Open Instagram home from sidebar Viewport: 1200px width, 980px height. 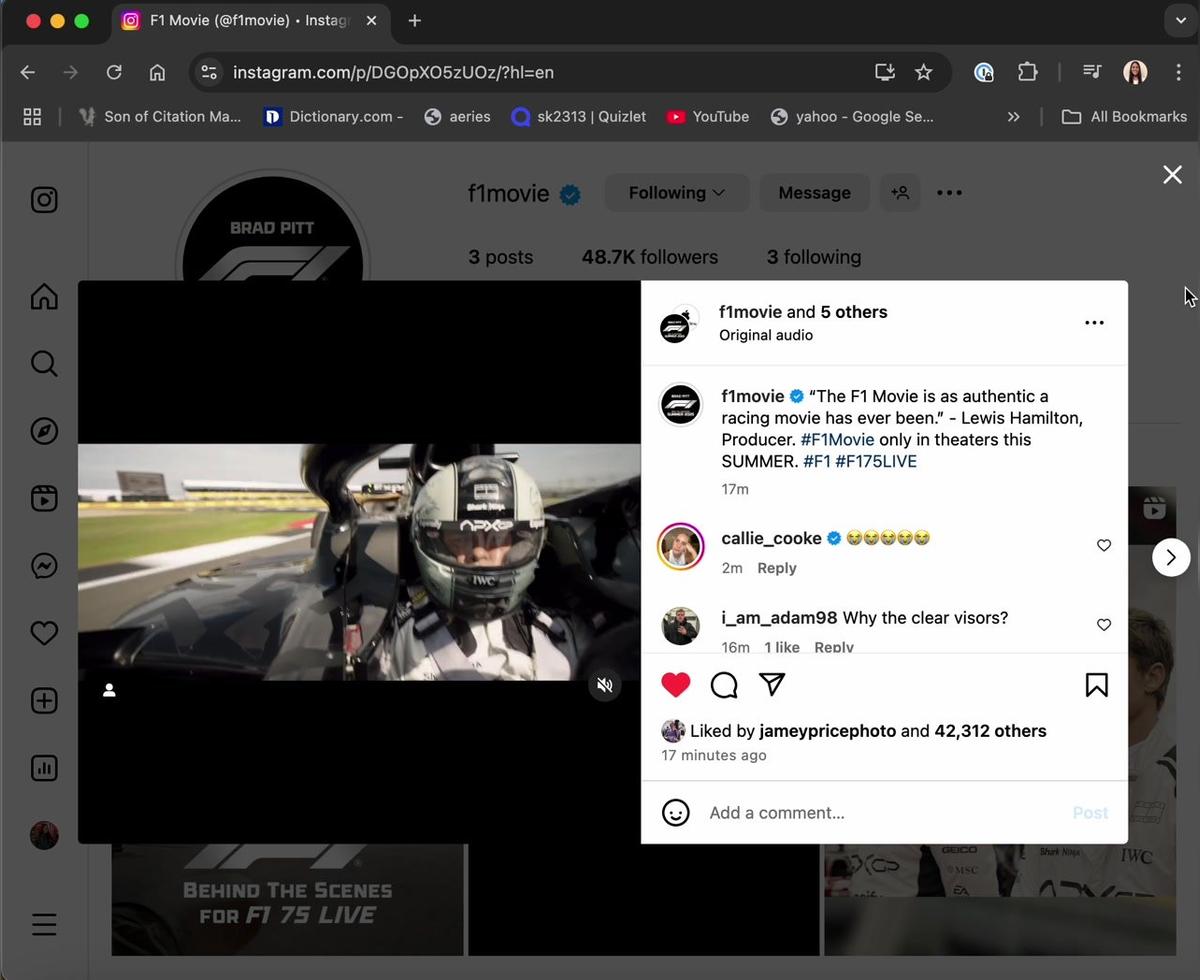(x=44, y=296)
